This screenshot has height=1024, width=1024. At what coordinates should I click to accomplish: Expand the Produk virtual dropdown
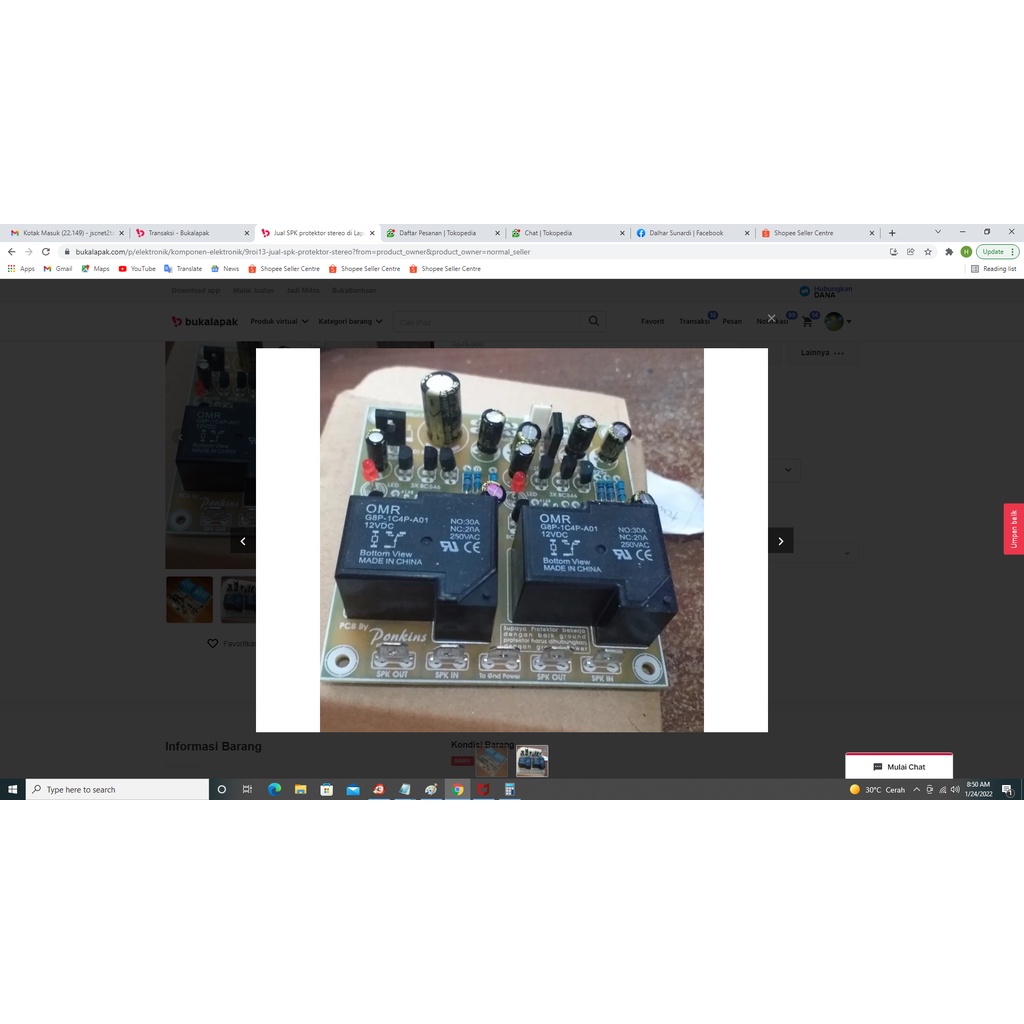click(x=279, y=321)
